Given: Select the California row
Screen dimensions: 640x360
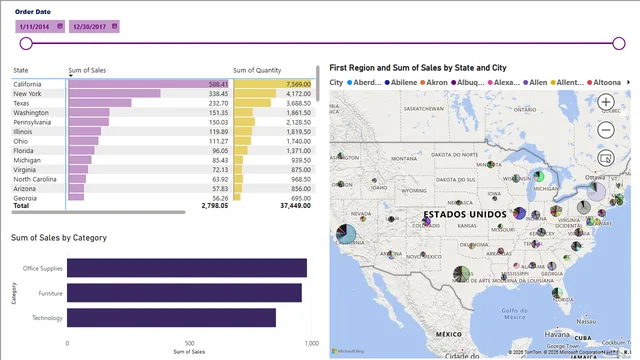Looking at the screenshot, I should tap(162, 84).
